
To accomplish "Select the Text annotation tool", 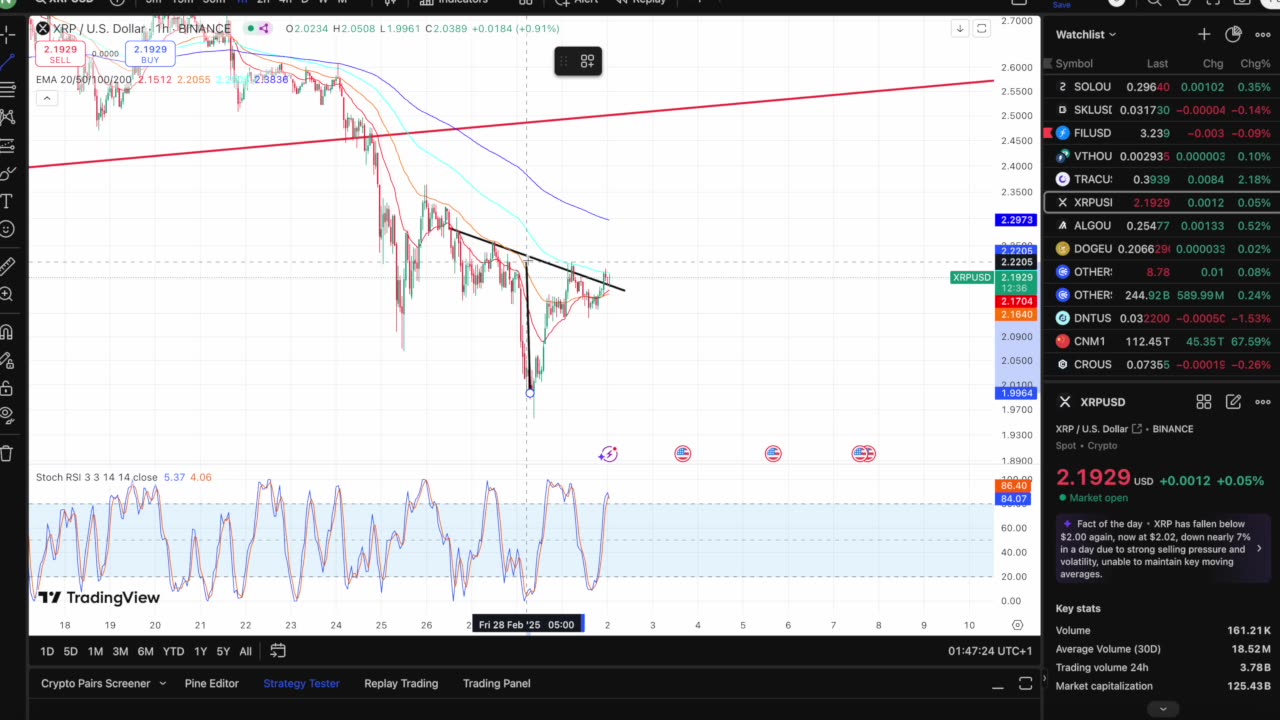I will click(7, 202).
